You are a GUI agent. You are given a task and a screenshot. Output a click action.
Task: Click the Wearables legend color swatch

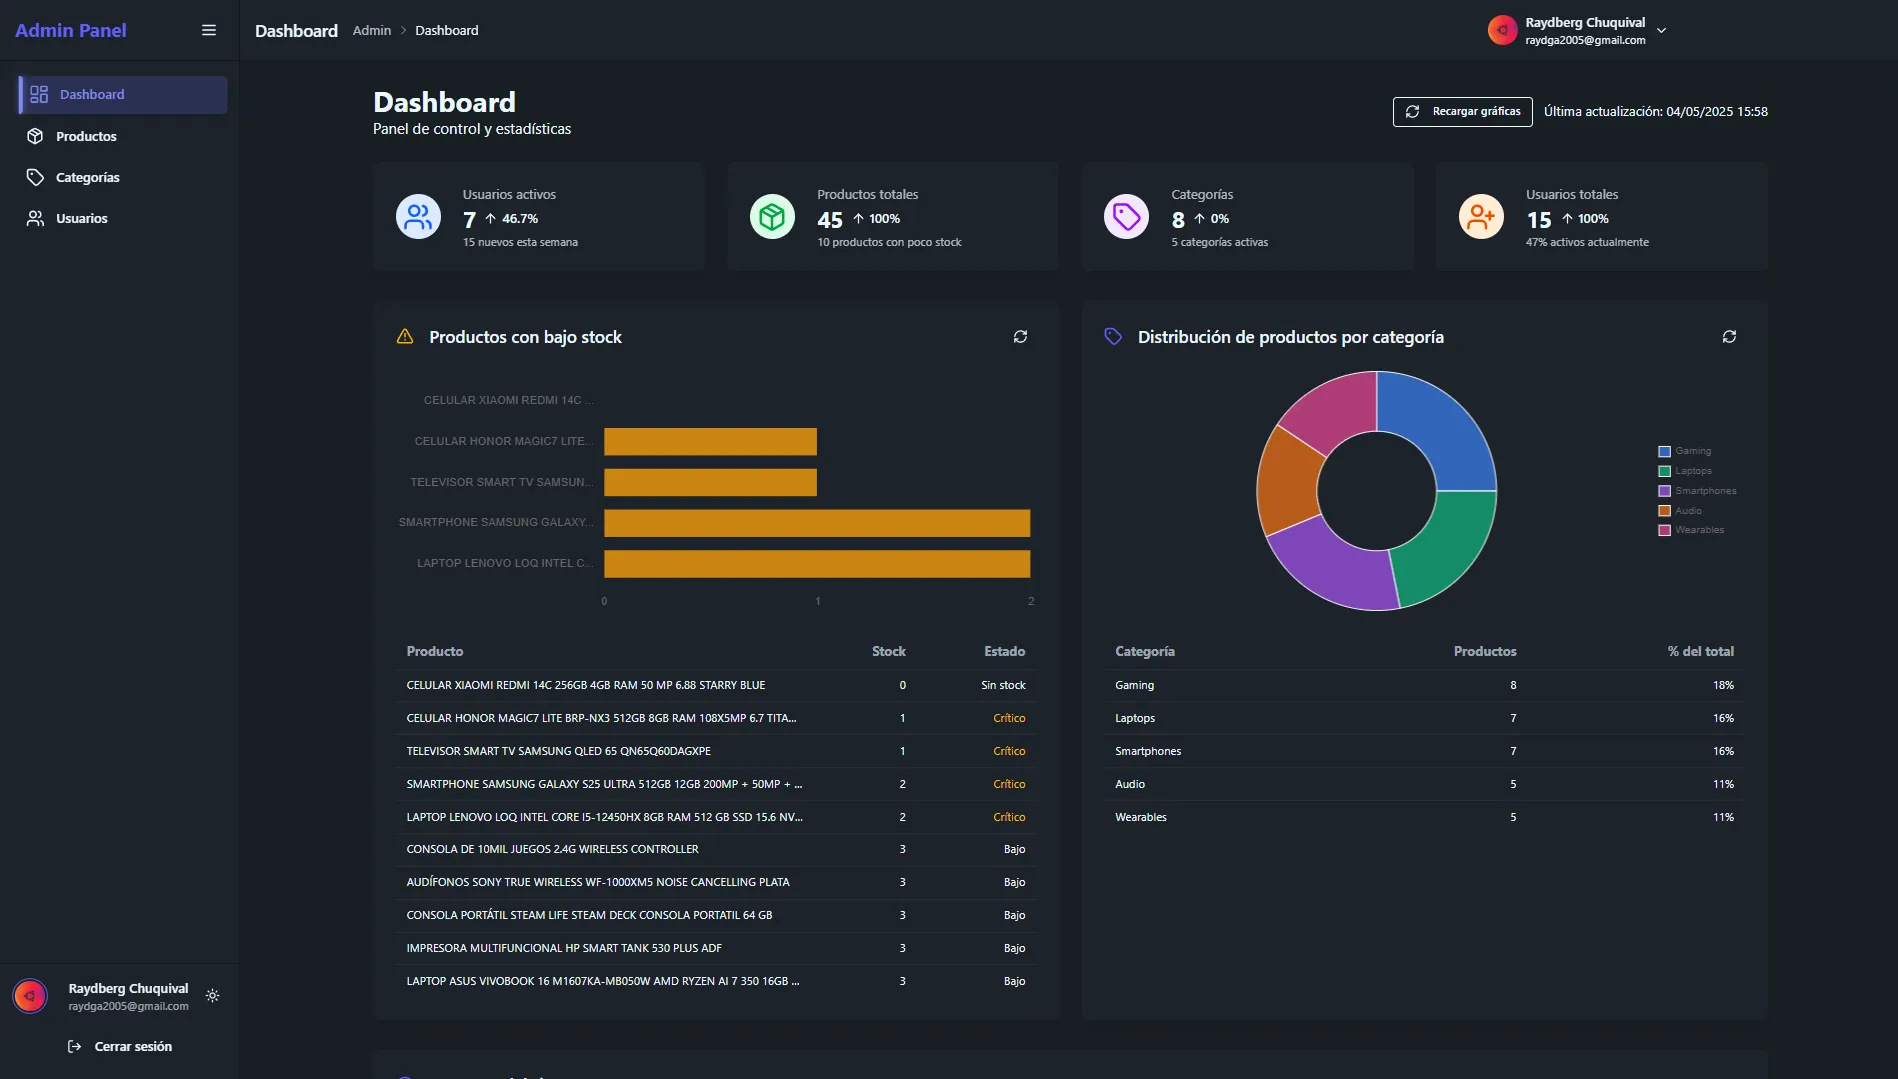click(1664, 530)
